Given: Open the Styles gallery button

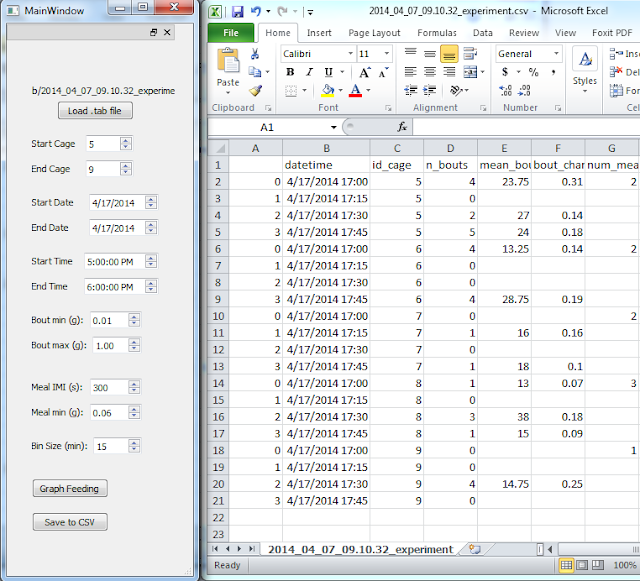Looking at the screenshot, I should 585,69.
